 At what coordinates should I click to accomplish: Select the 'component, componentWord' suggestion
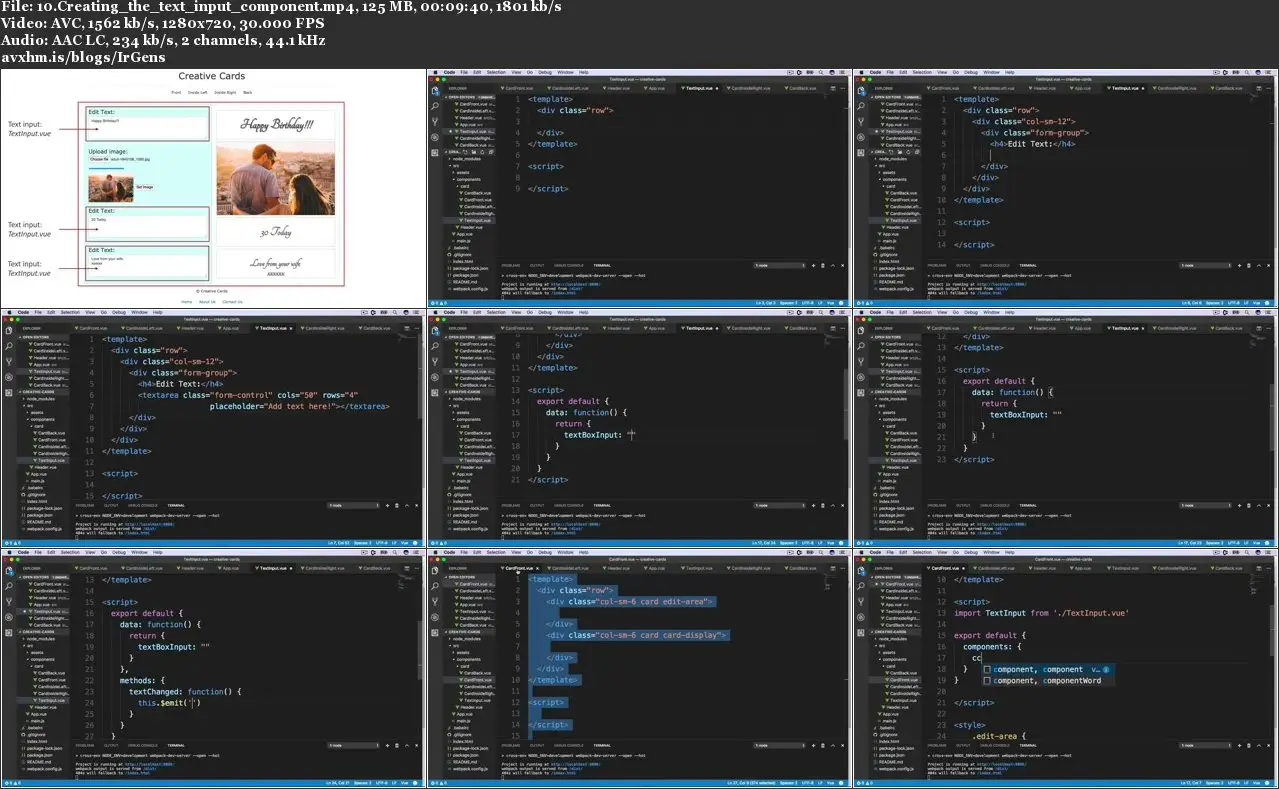click(1048, 681)
